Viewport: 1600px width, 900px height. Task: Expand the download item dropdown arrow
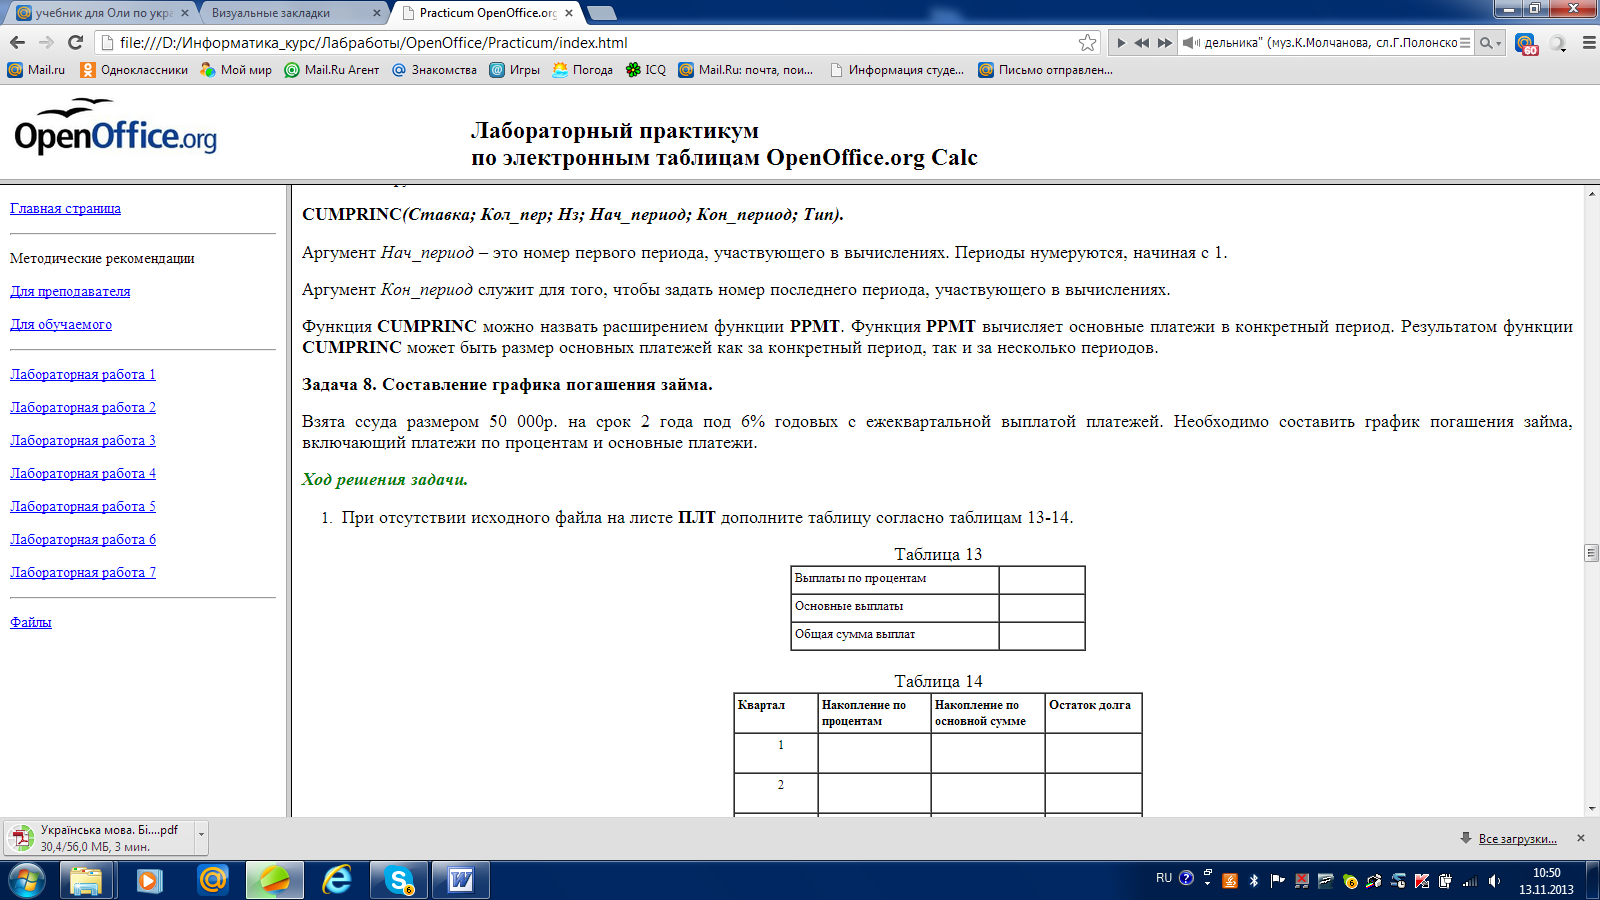pyautogui.click(x=202, y=838)
